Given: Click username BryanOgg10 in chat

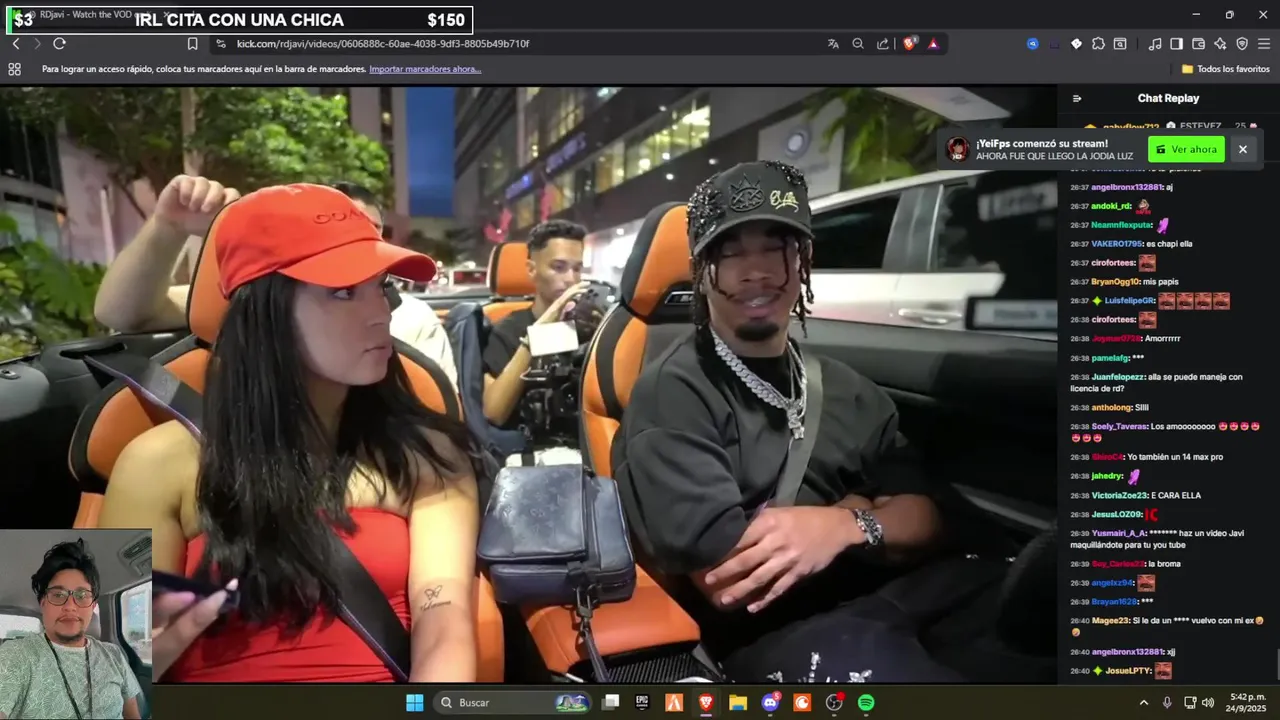Looking at the screenshot, I should click(x=1115, y=282).
